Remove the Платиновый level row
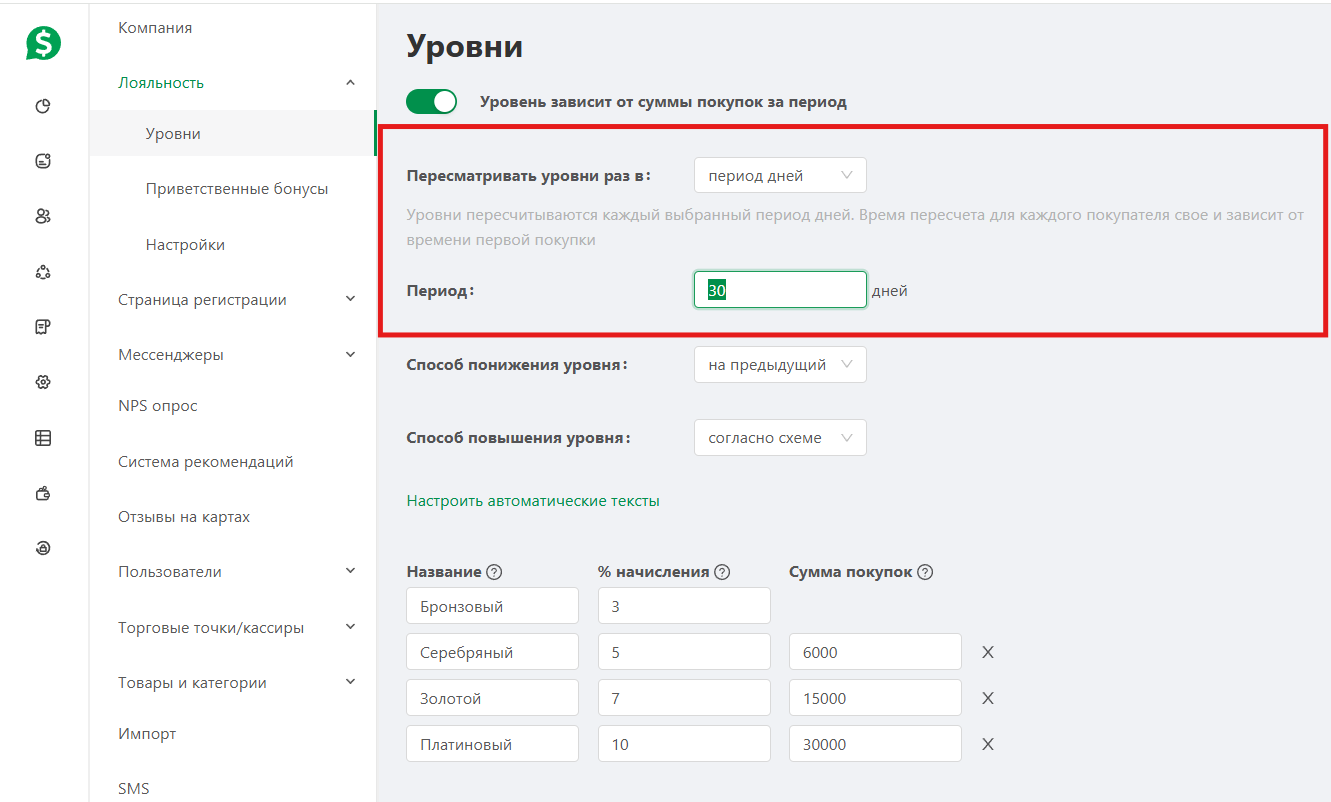Viewport: 1331px width, 802px height. coord(988,744)
